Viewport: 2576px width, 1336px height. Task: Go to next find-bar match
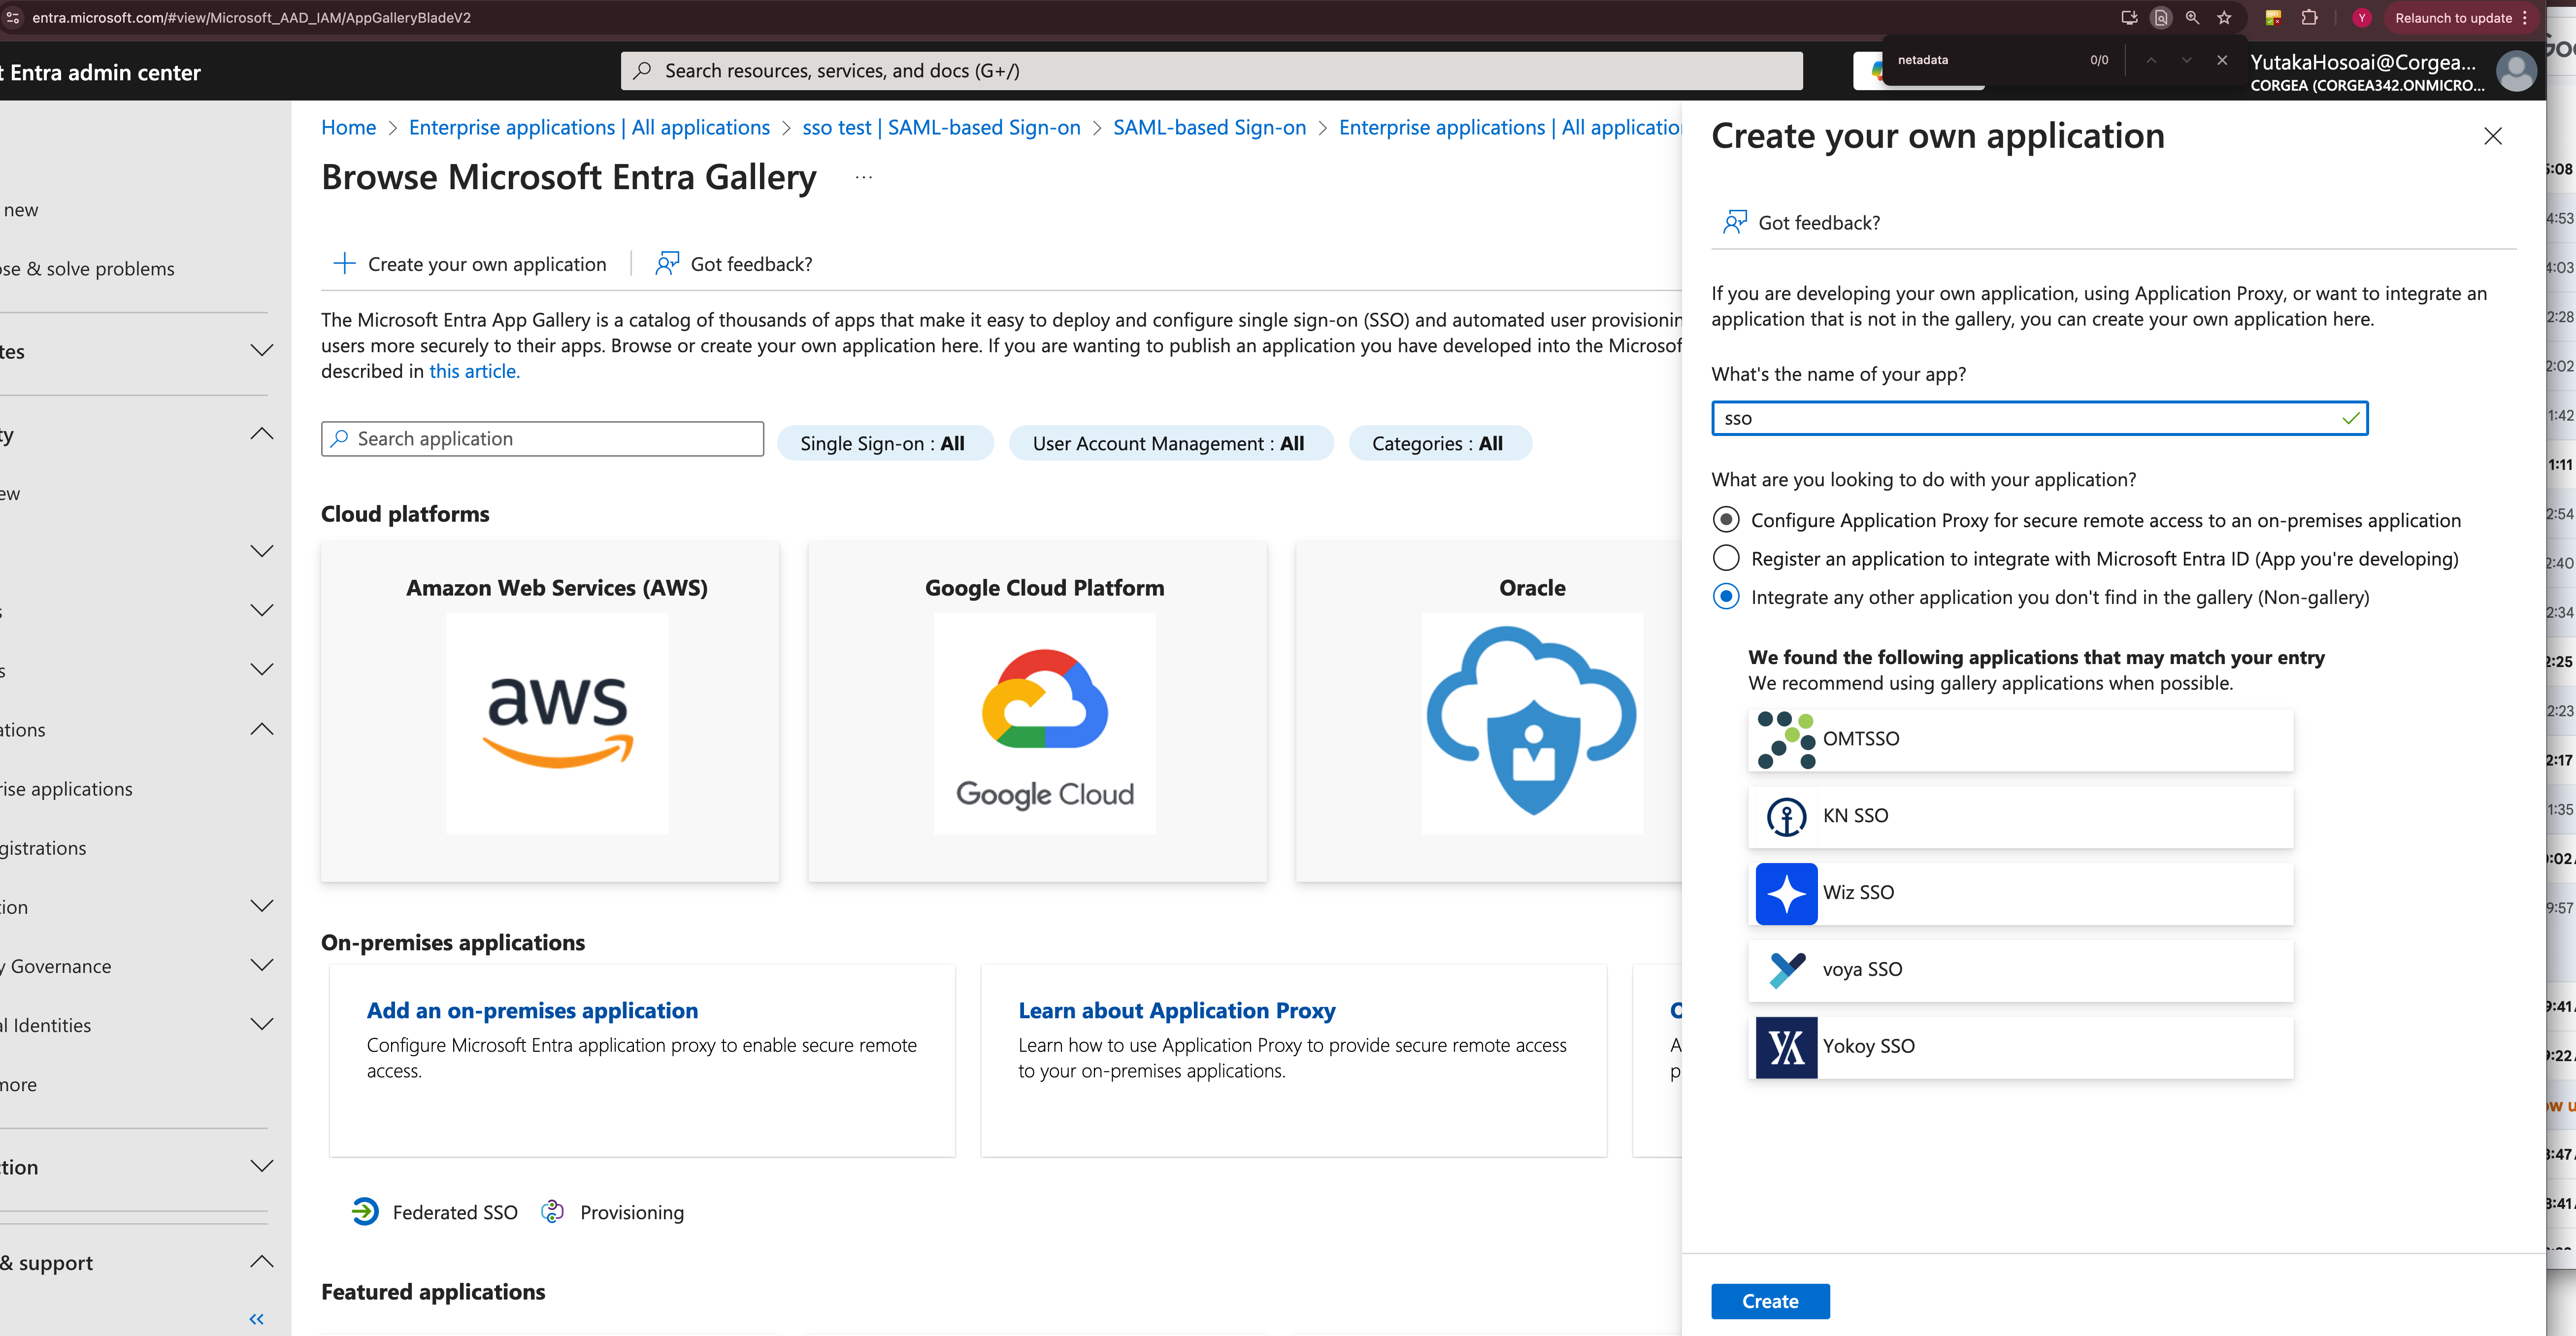click(2187, 60)
